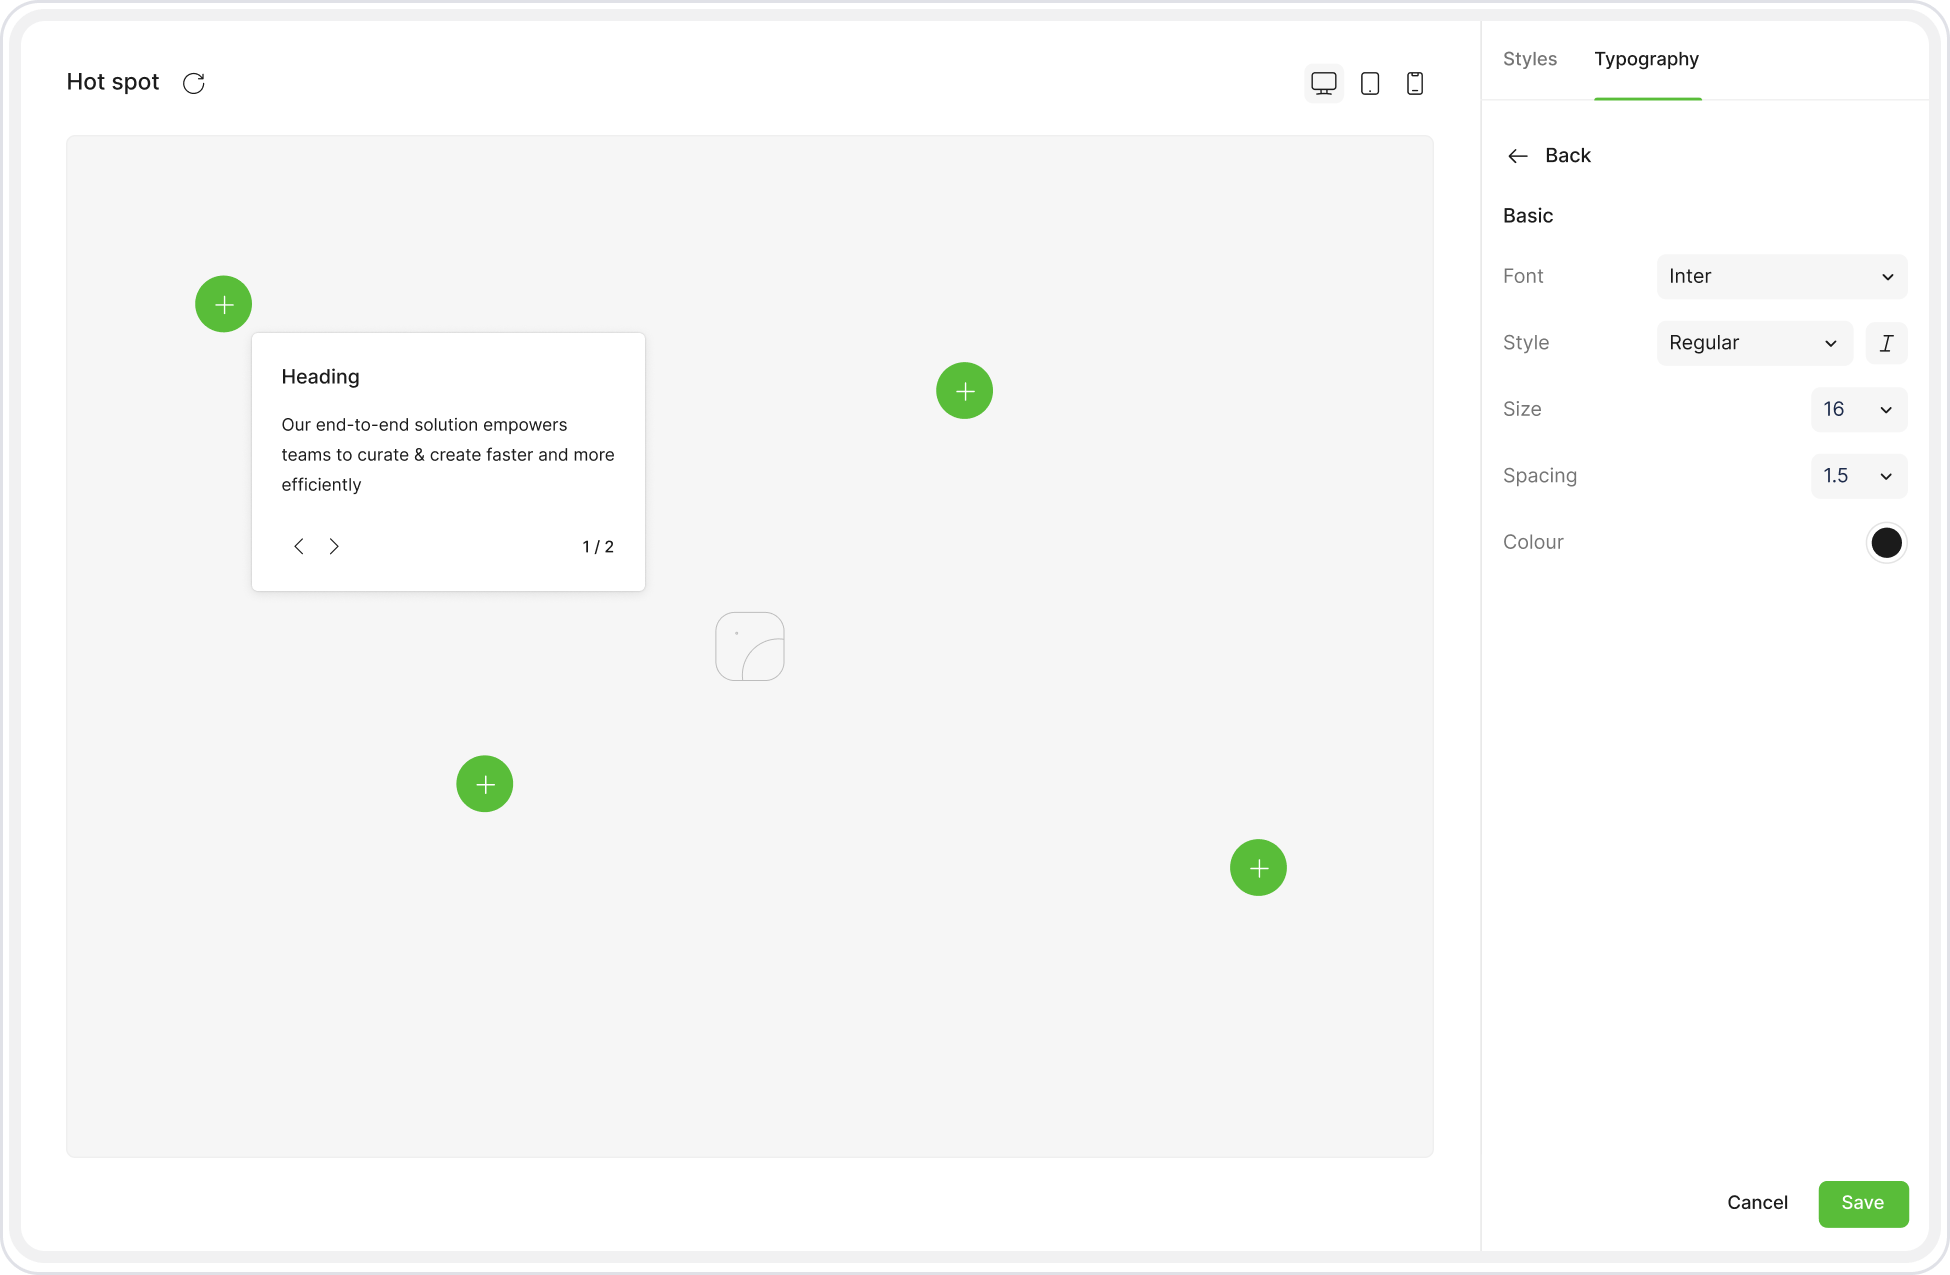Toggle italic text style

point(1886,343)
